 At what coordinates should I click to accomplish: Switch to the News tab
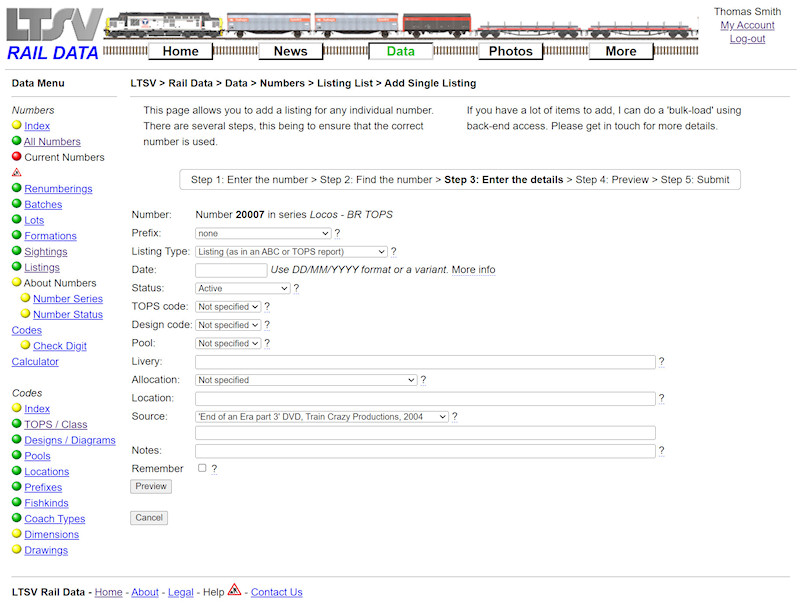(291, 50)
